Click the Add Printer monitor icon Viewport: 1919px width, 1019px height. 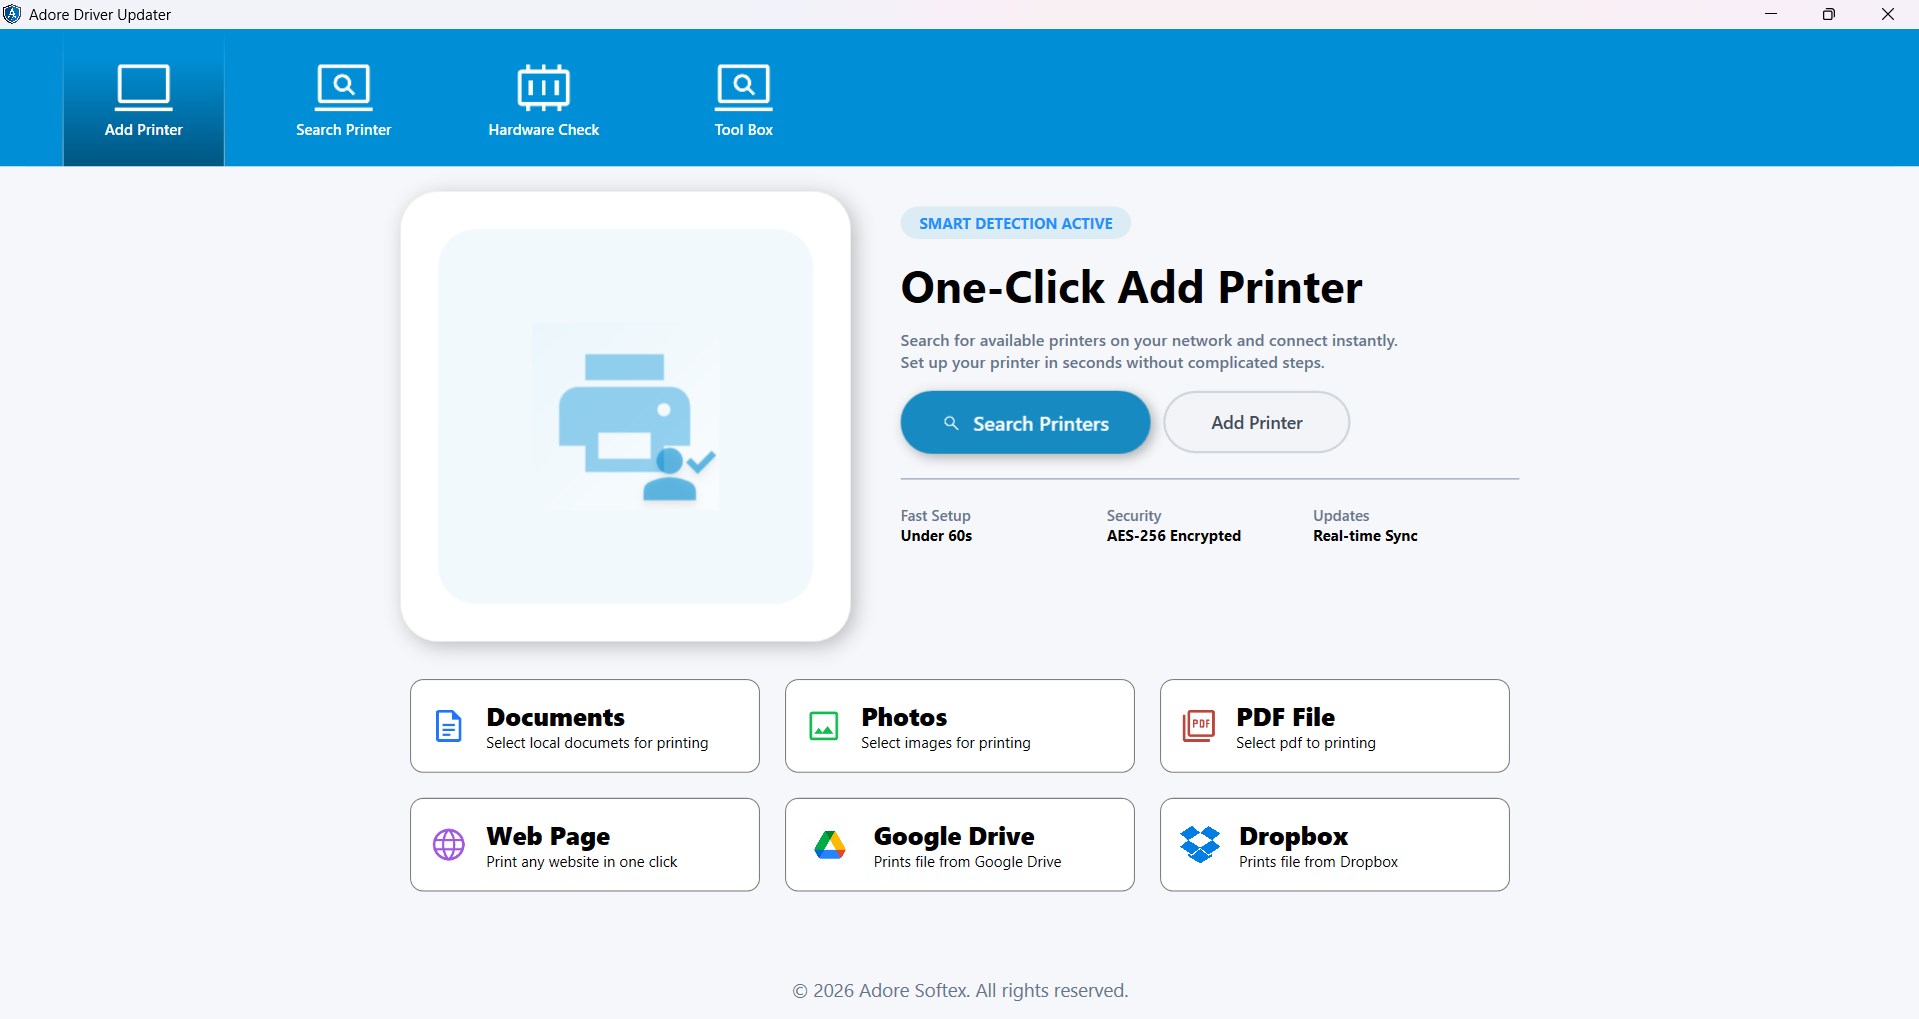point(144,87)
